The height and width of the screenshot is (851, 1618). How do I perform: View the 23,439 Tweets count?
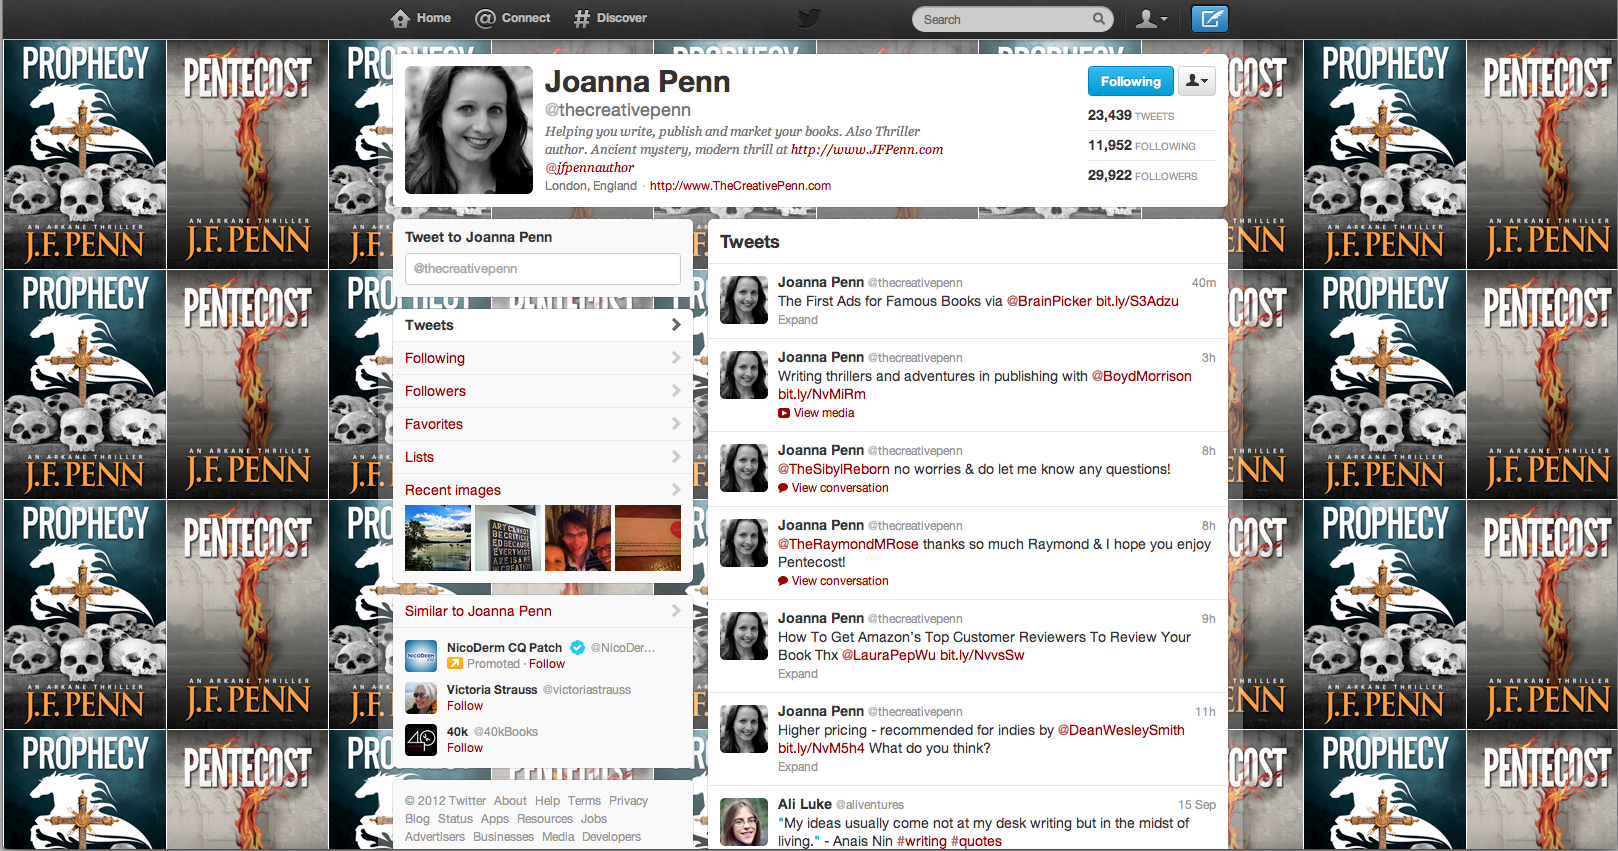pyautogui.click(x=1131, y=116)
